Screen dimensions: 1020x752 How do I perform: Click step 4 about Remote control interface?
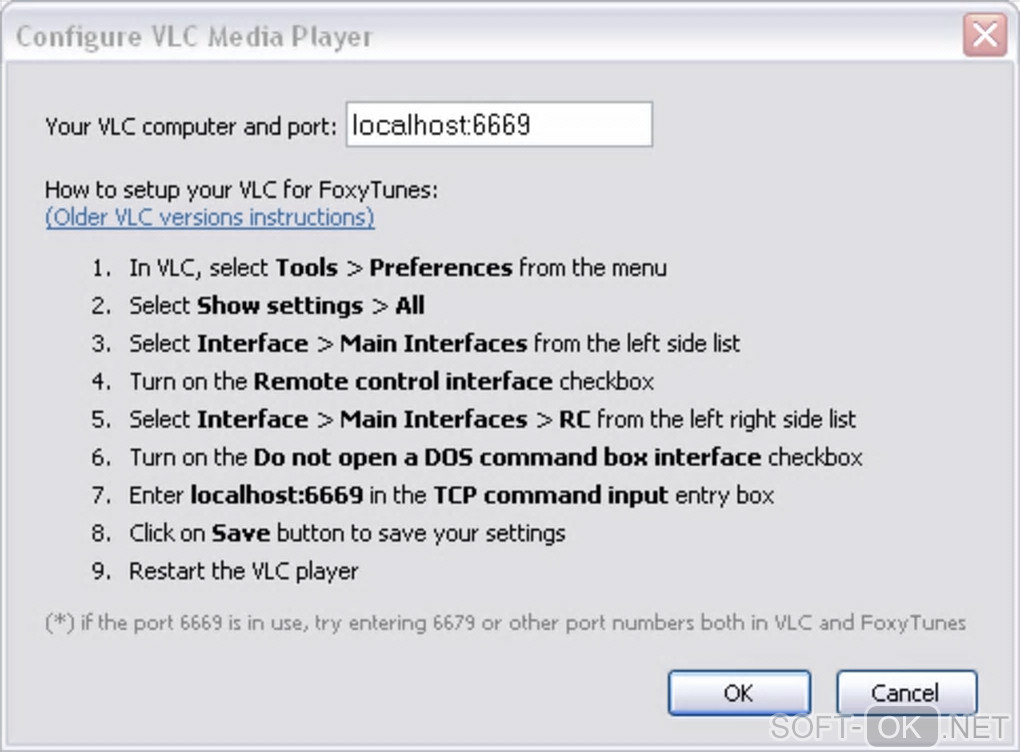point(391,381)
